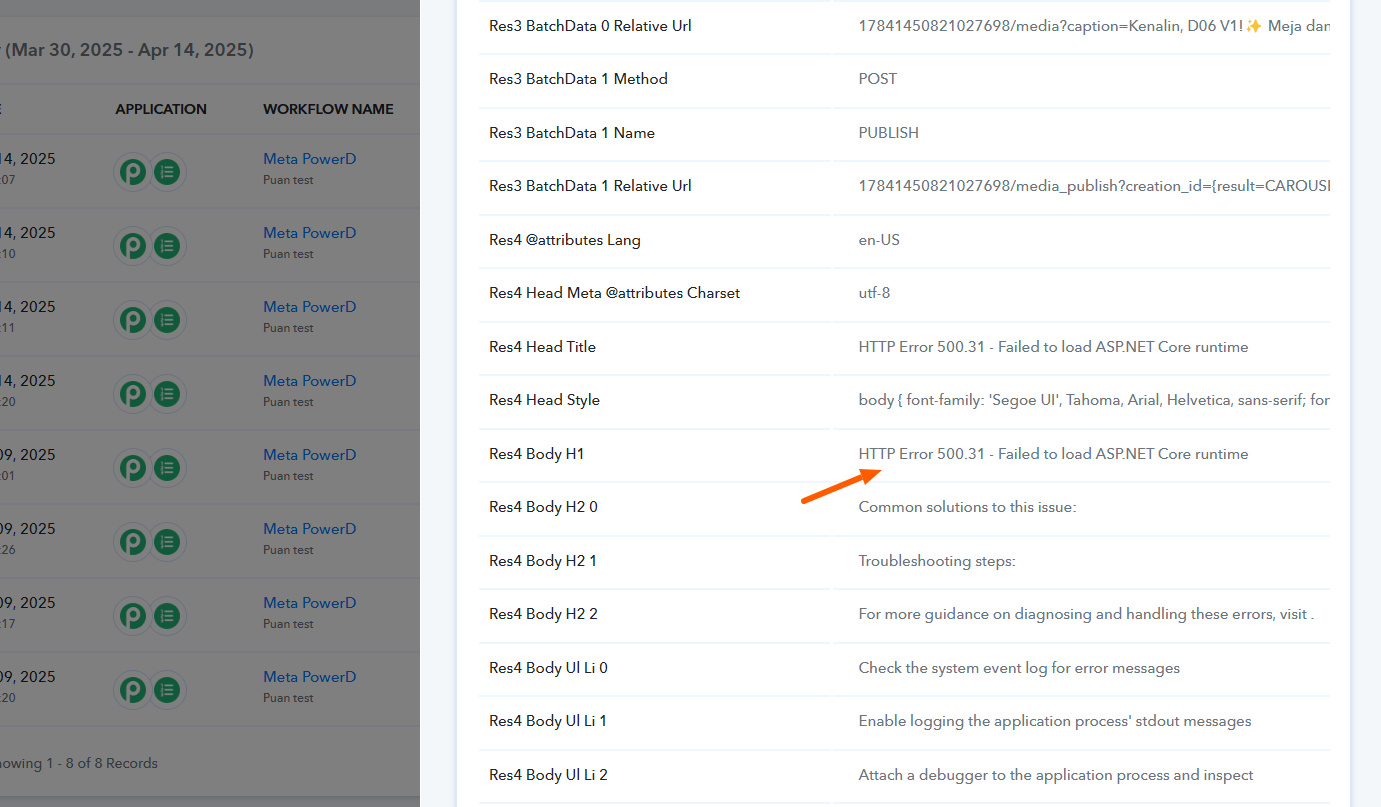Click the 'Troubleshooting steps:' value
Viewport: 1381px width, 807px height.
(x=937, y=561)
